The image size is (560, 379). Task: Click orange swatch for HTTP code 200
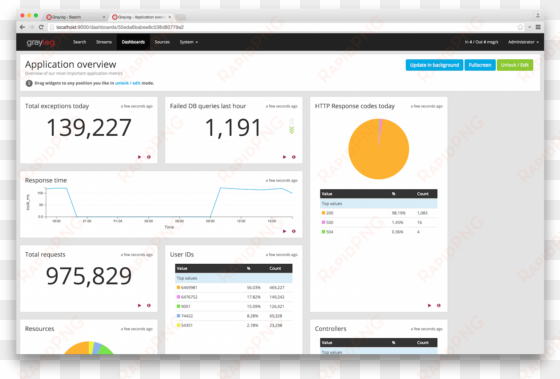point(323,213)
